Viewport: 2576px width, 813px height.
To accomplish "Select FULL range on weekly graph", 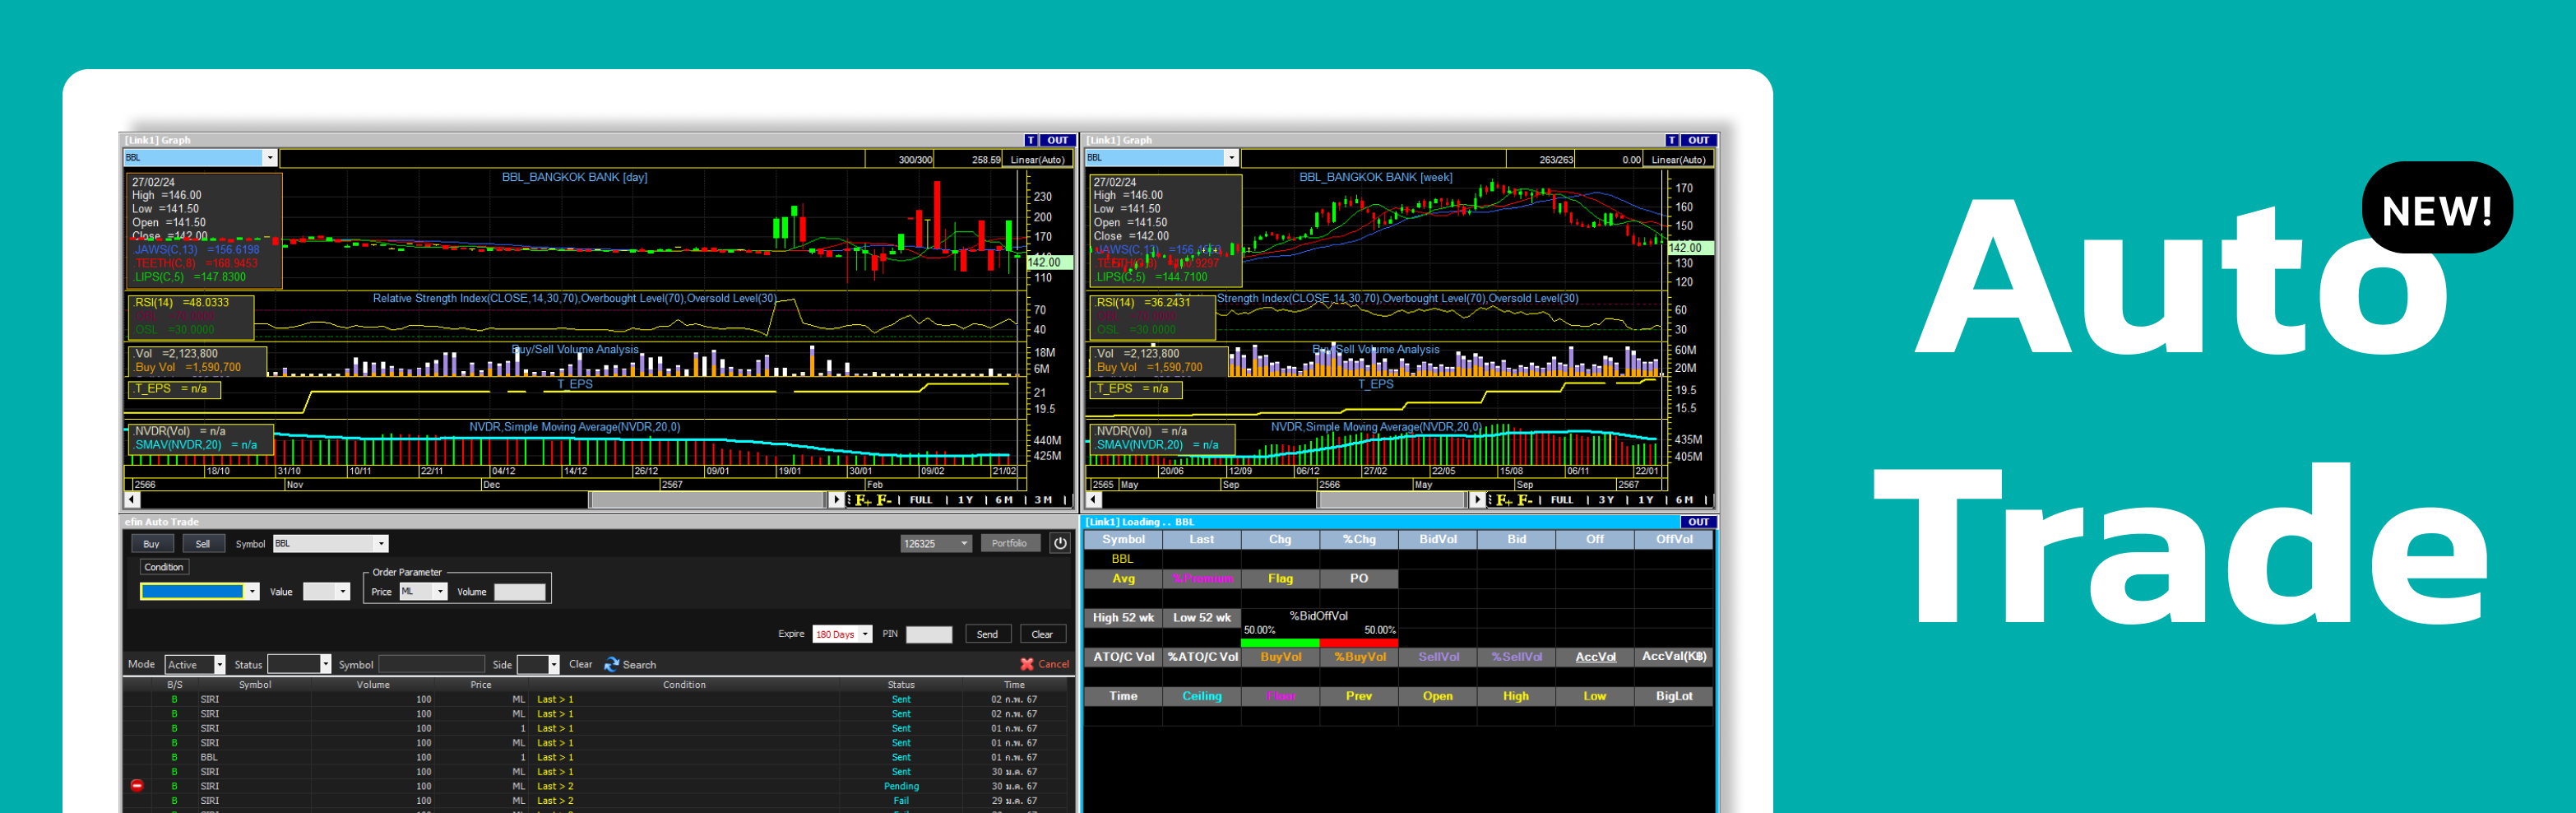I will pos(1562,500).
